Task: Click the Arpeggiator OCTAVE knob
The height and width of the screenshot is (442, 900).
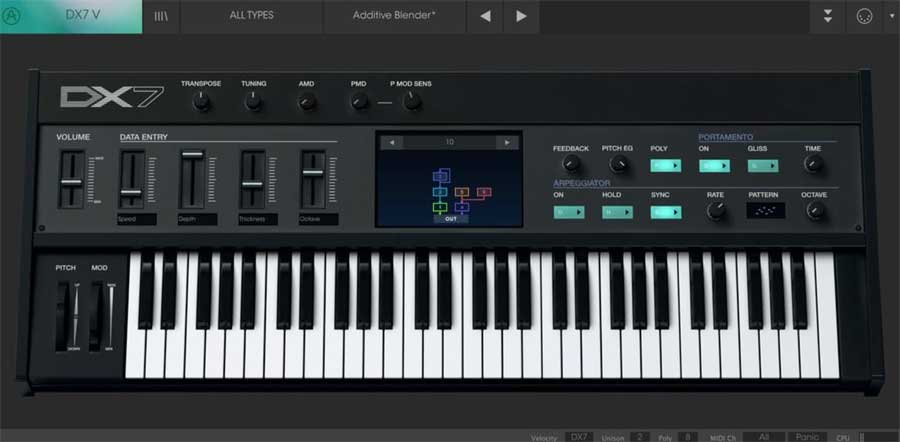Action: [x=815, y=211]
